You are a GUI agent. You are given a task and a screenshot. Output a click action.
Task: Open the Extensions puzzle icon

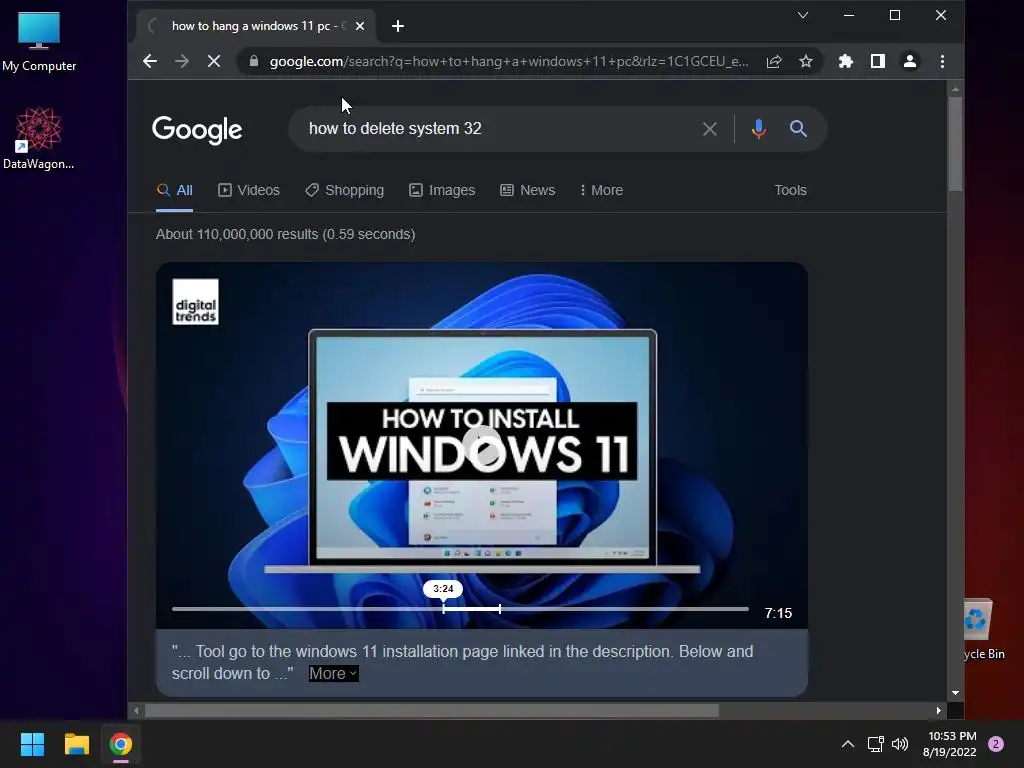coord(846,61)
